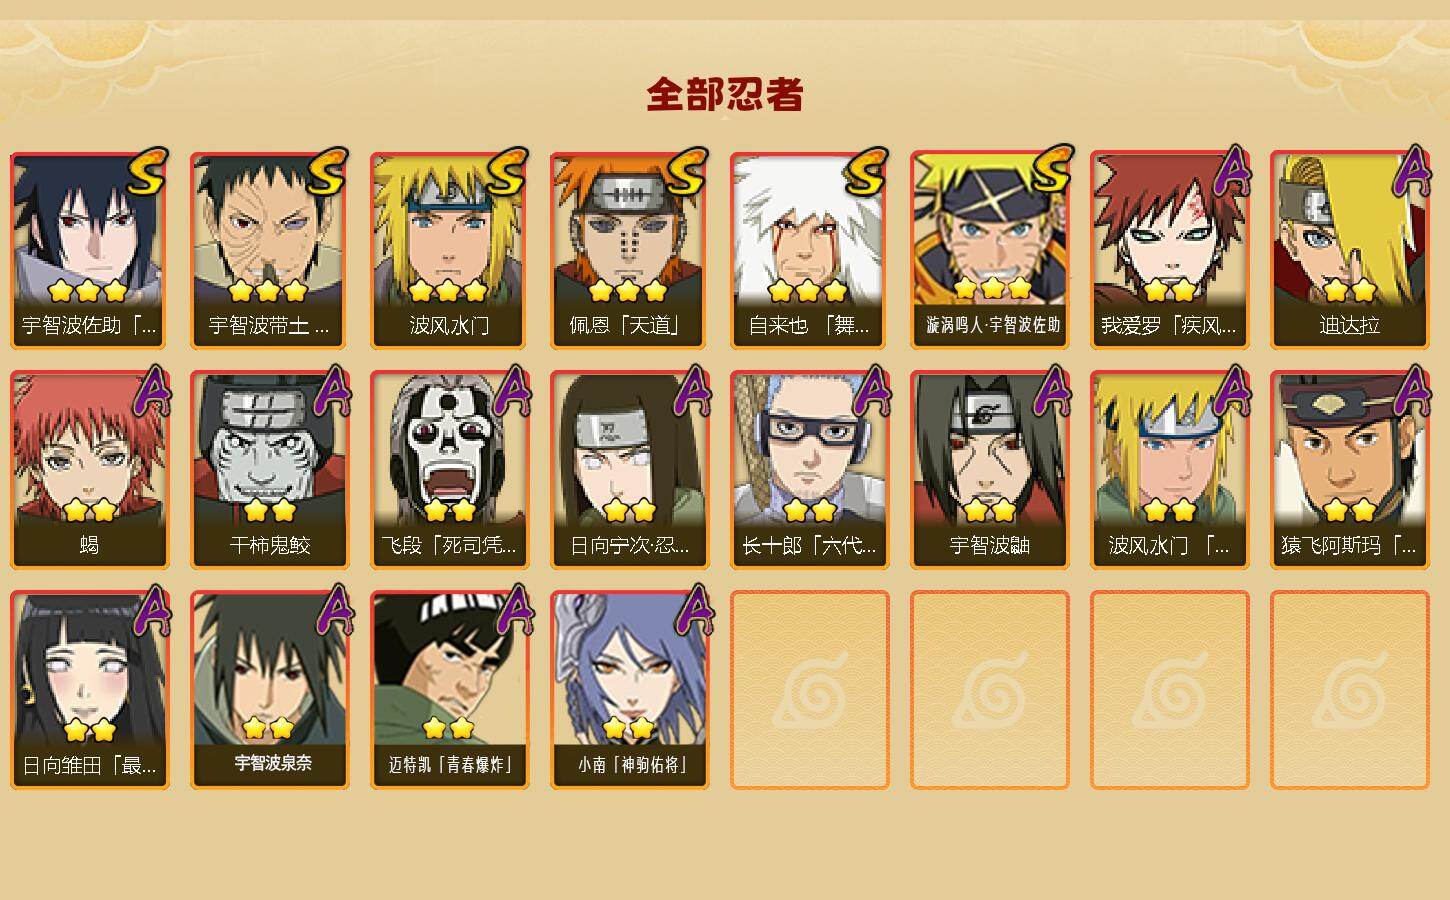This screenshot has width=1450, height=900.
Task: Click the 宇智波带土 name label
Action: pos(269,325)
